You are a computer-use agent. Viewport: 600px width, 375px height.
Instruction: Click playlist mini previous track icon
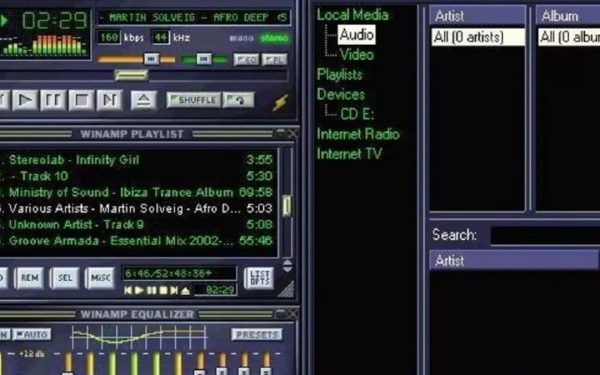[x=128, y=290]
